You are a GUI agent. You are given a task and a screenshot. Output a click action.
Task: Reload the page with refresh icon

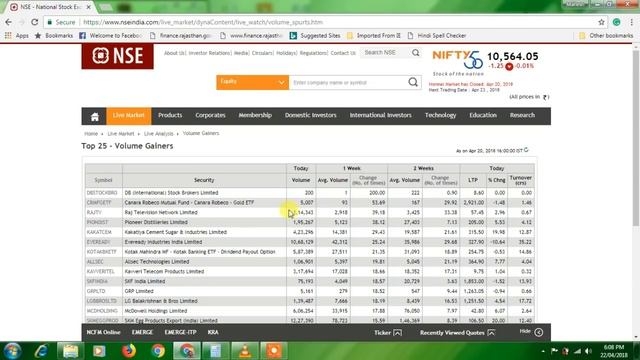(x=35, y=22)
